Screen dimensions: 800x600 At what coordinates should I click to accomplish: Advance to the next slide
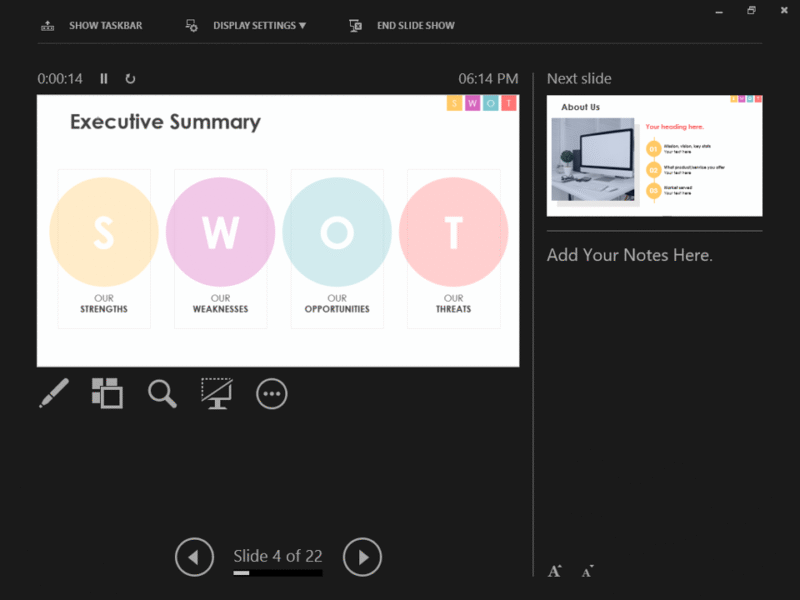(362, 557)
